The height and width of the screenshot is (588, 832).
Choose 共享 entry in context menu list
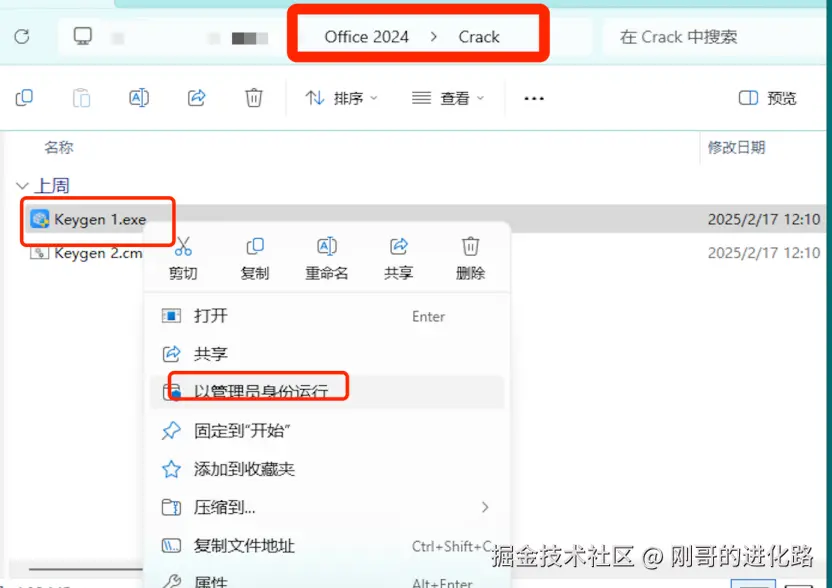[327, 353]
